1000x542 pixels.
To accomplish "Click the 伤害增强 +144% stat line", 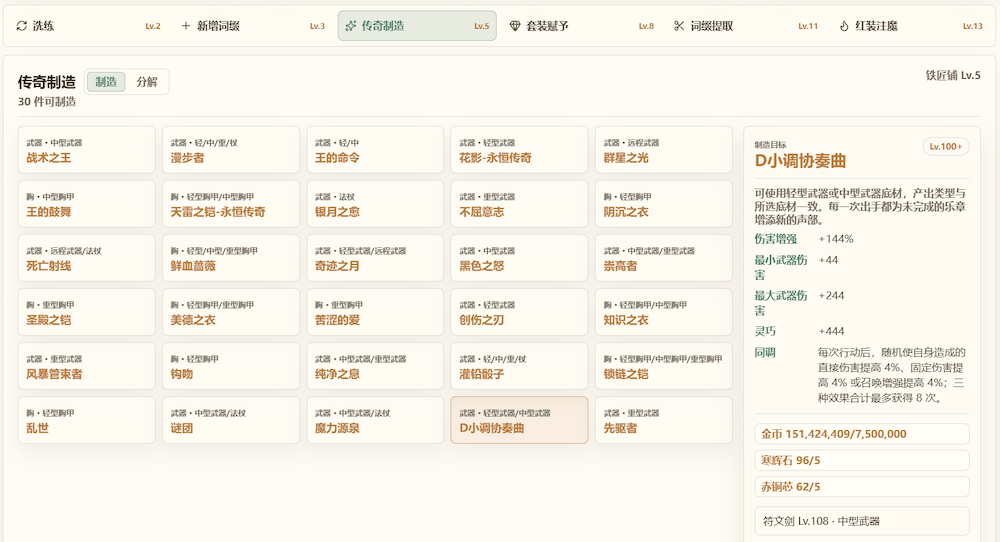I will [862, 239].
